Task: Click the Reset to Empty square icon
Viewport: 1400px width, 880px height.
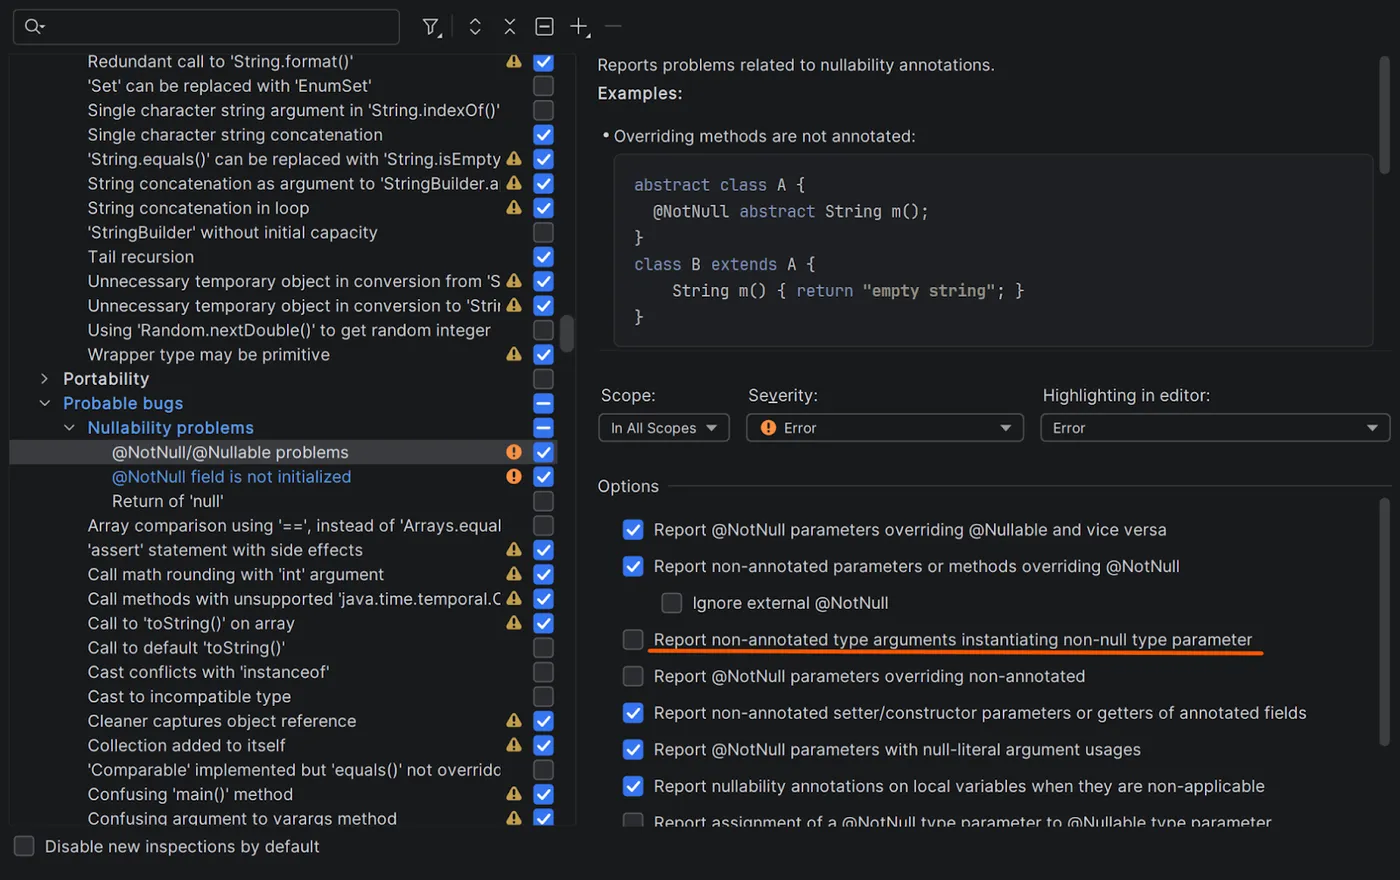Action: [544, 27]
